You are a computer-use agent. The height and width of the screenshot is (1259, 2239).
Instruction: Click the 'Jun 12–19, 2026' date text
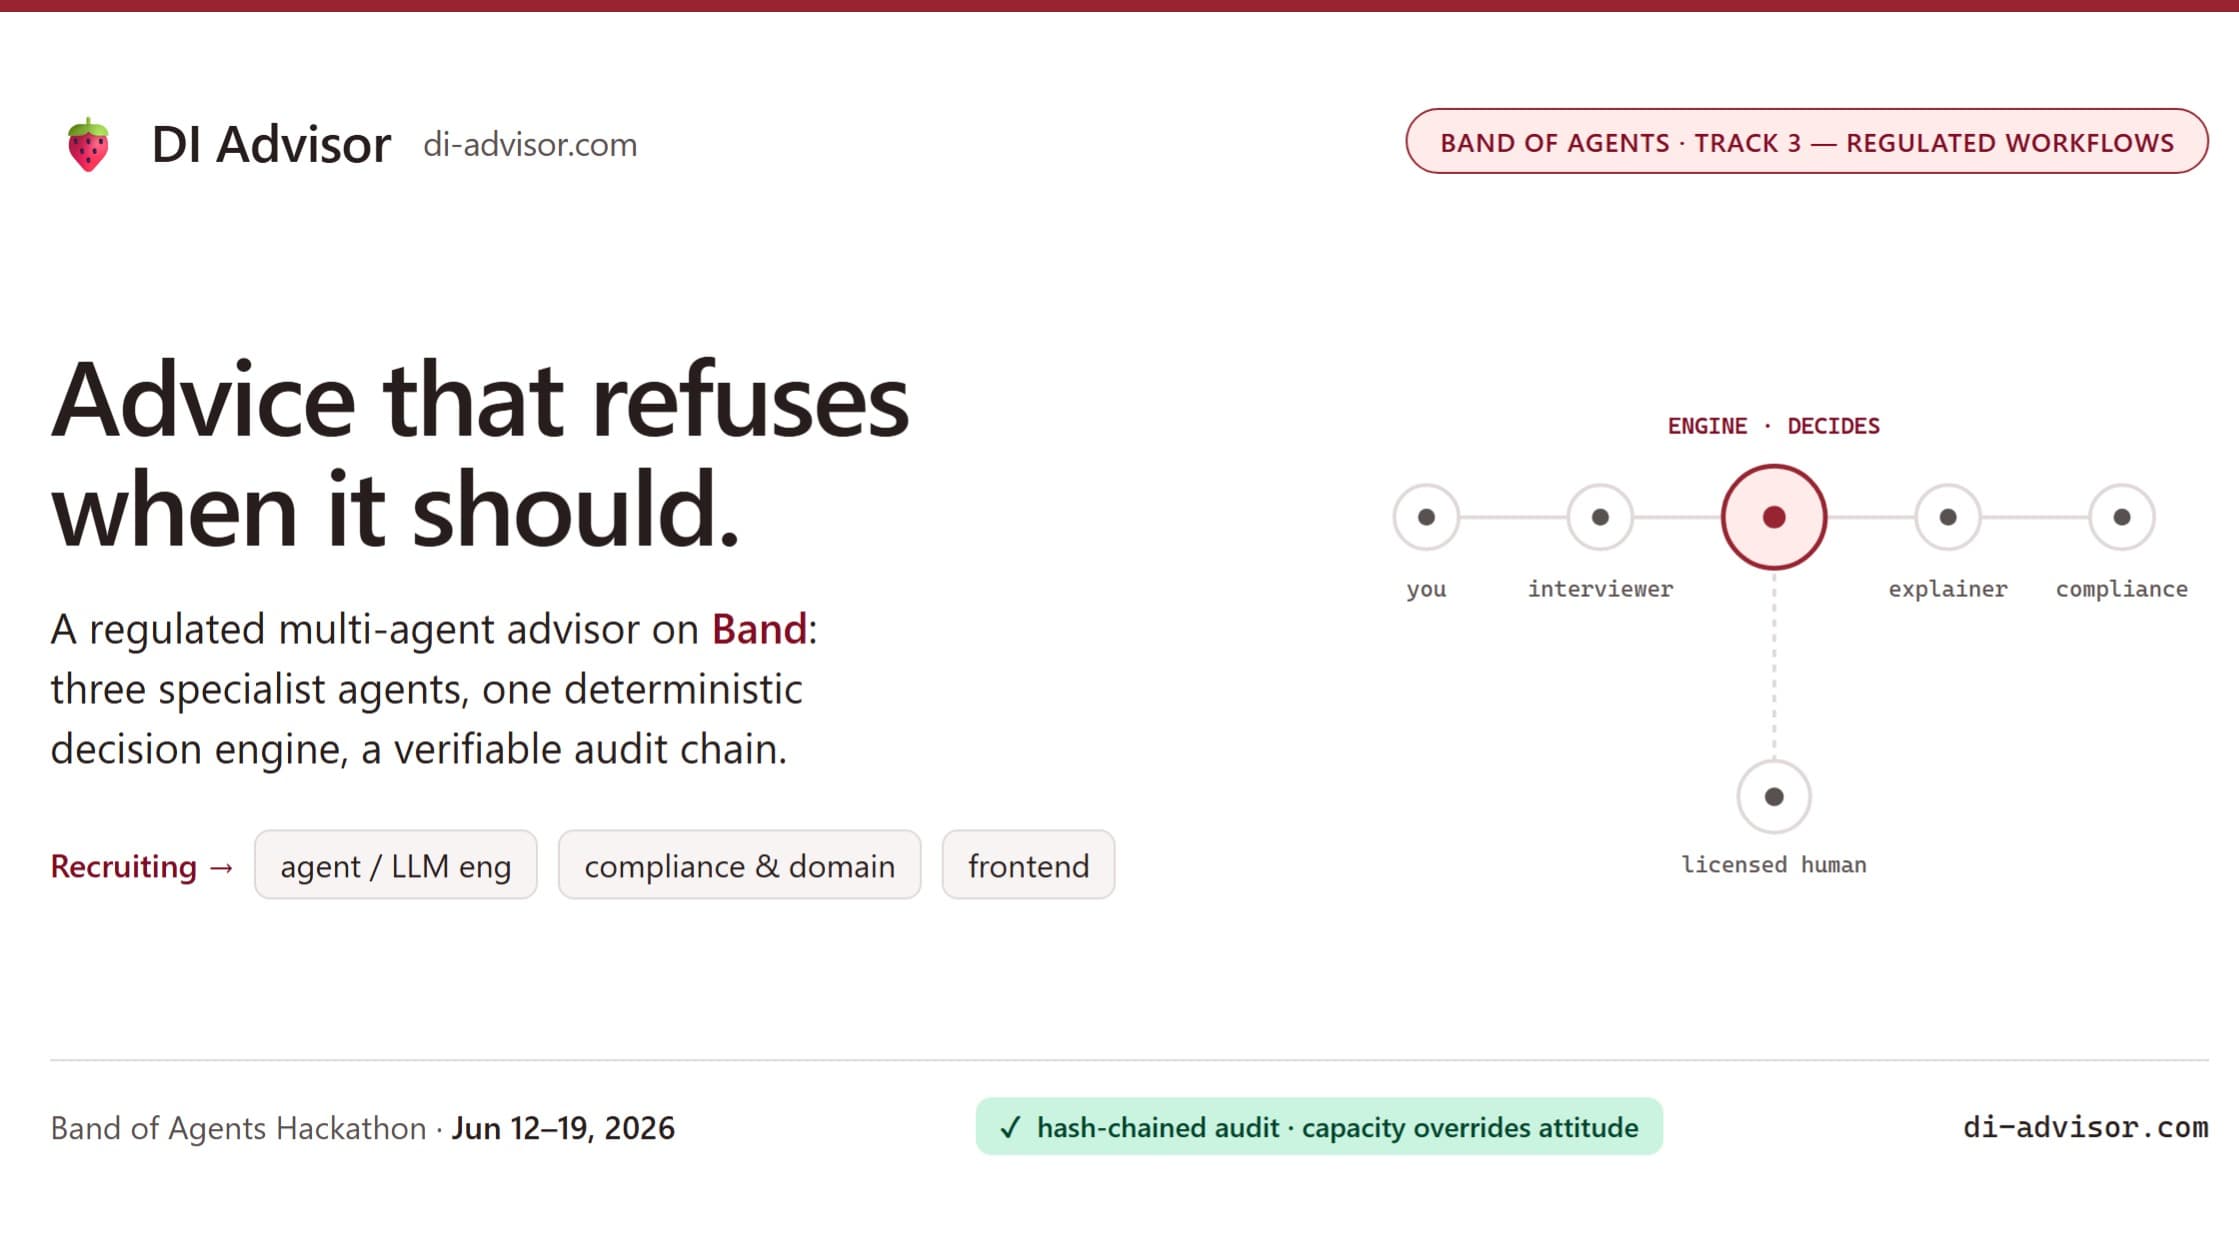[x=563, y=1128]
